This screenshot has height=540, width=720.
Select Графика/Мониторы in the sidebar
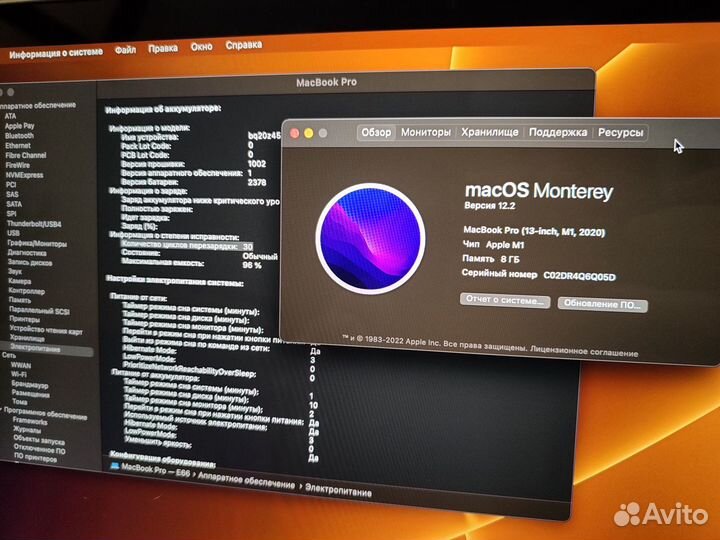point(37,243)
